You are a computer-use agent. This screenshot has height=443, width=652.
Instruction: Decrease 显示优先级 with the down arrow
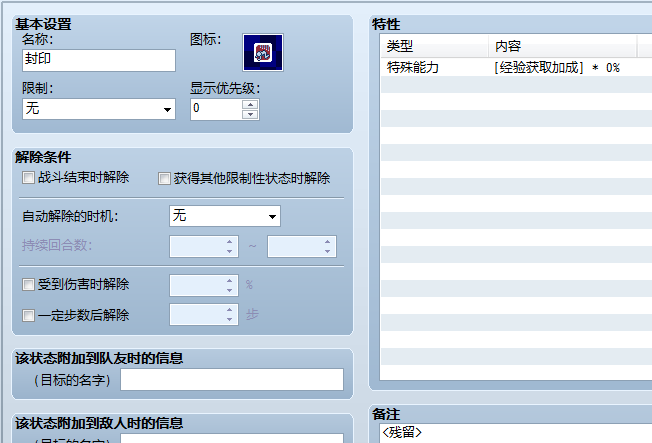coord(250,115)
